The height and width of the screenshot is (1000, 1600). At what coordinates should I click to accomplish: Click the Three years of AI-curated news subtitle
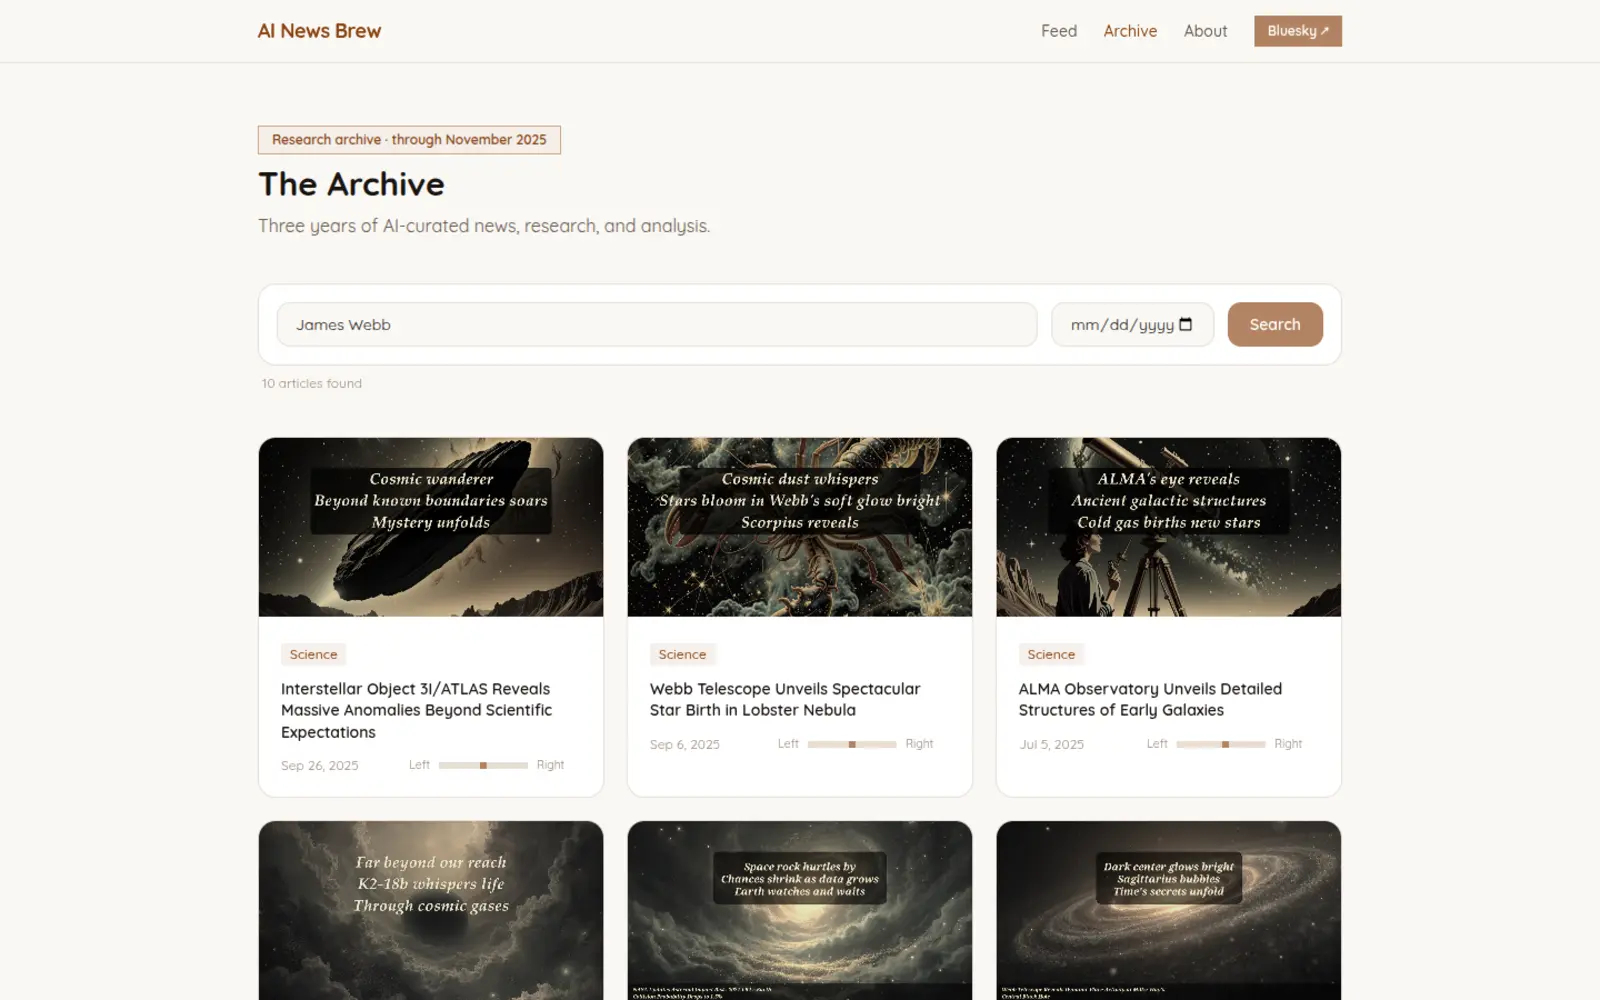484,226
